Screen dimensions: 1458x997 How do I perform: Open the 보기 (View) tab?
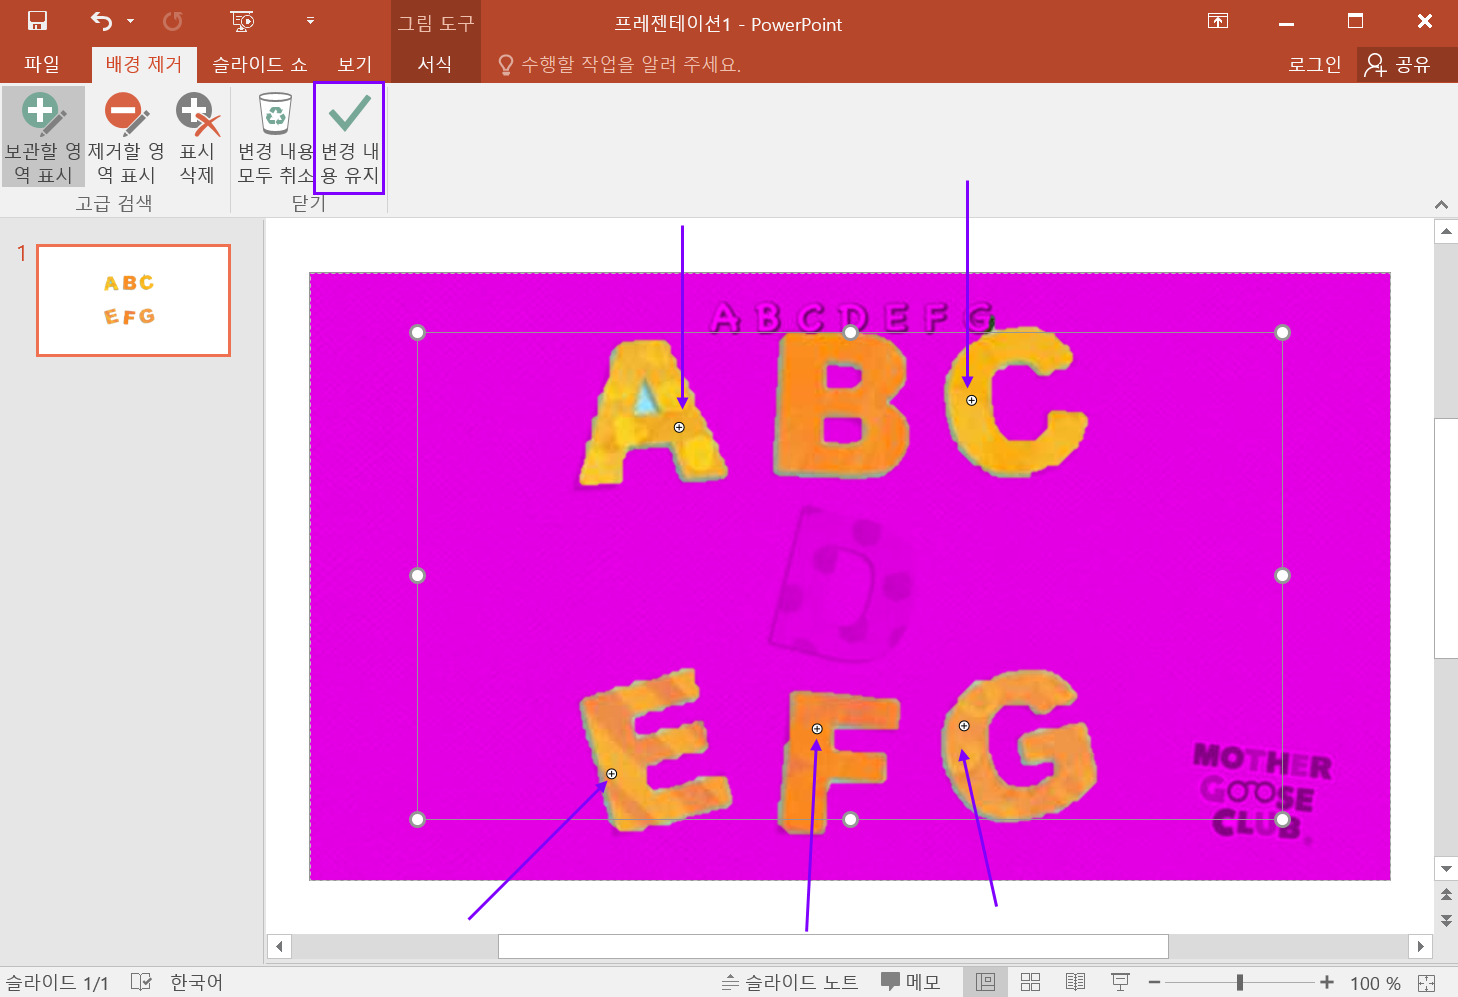[354, 64]
